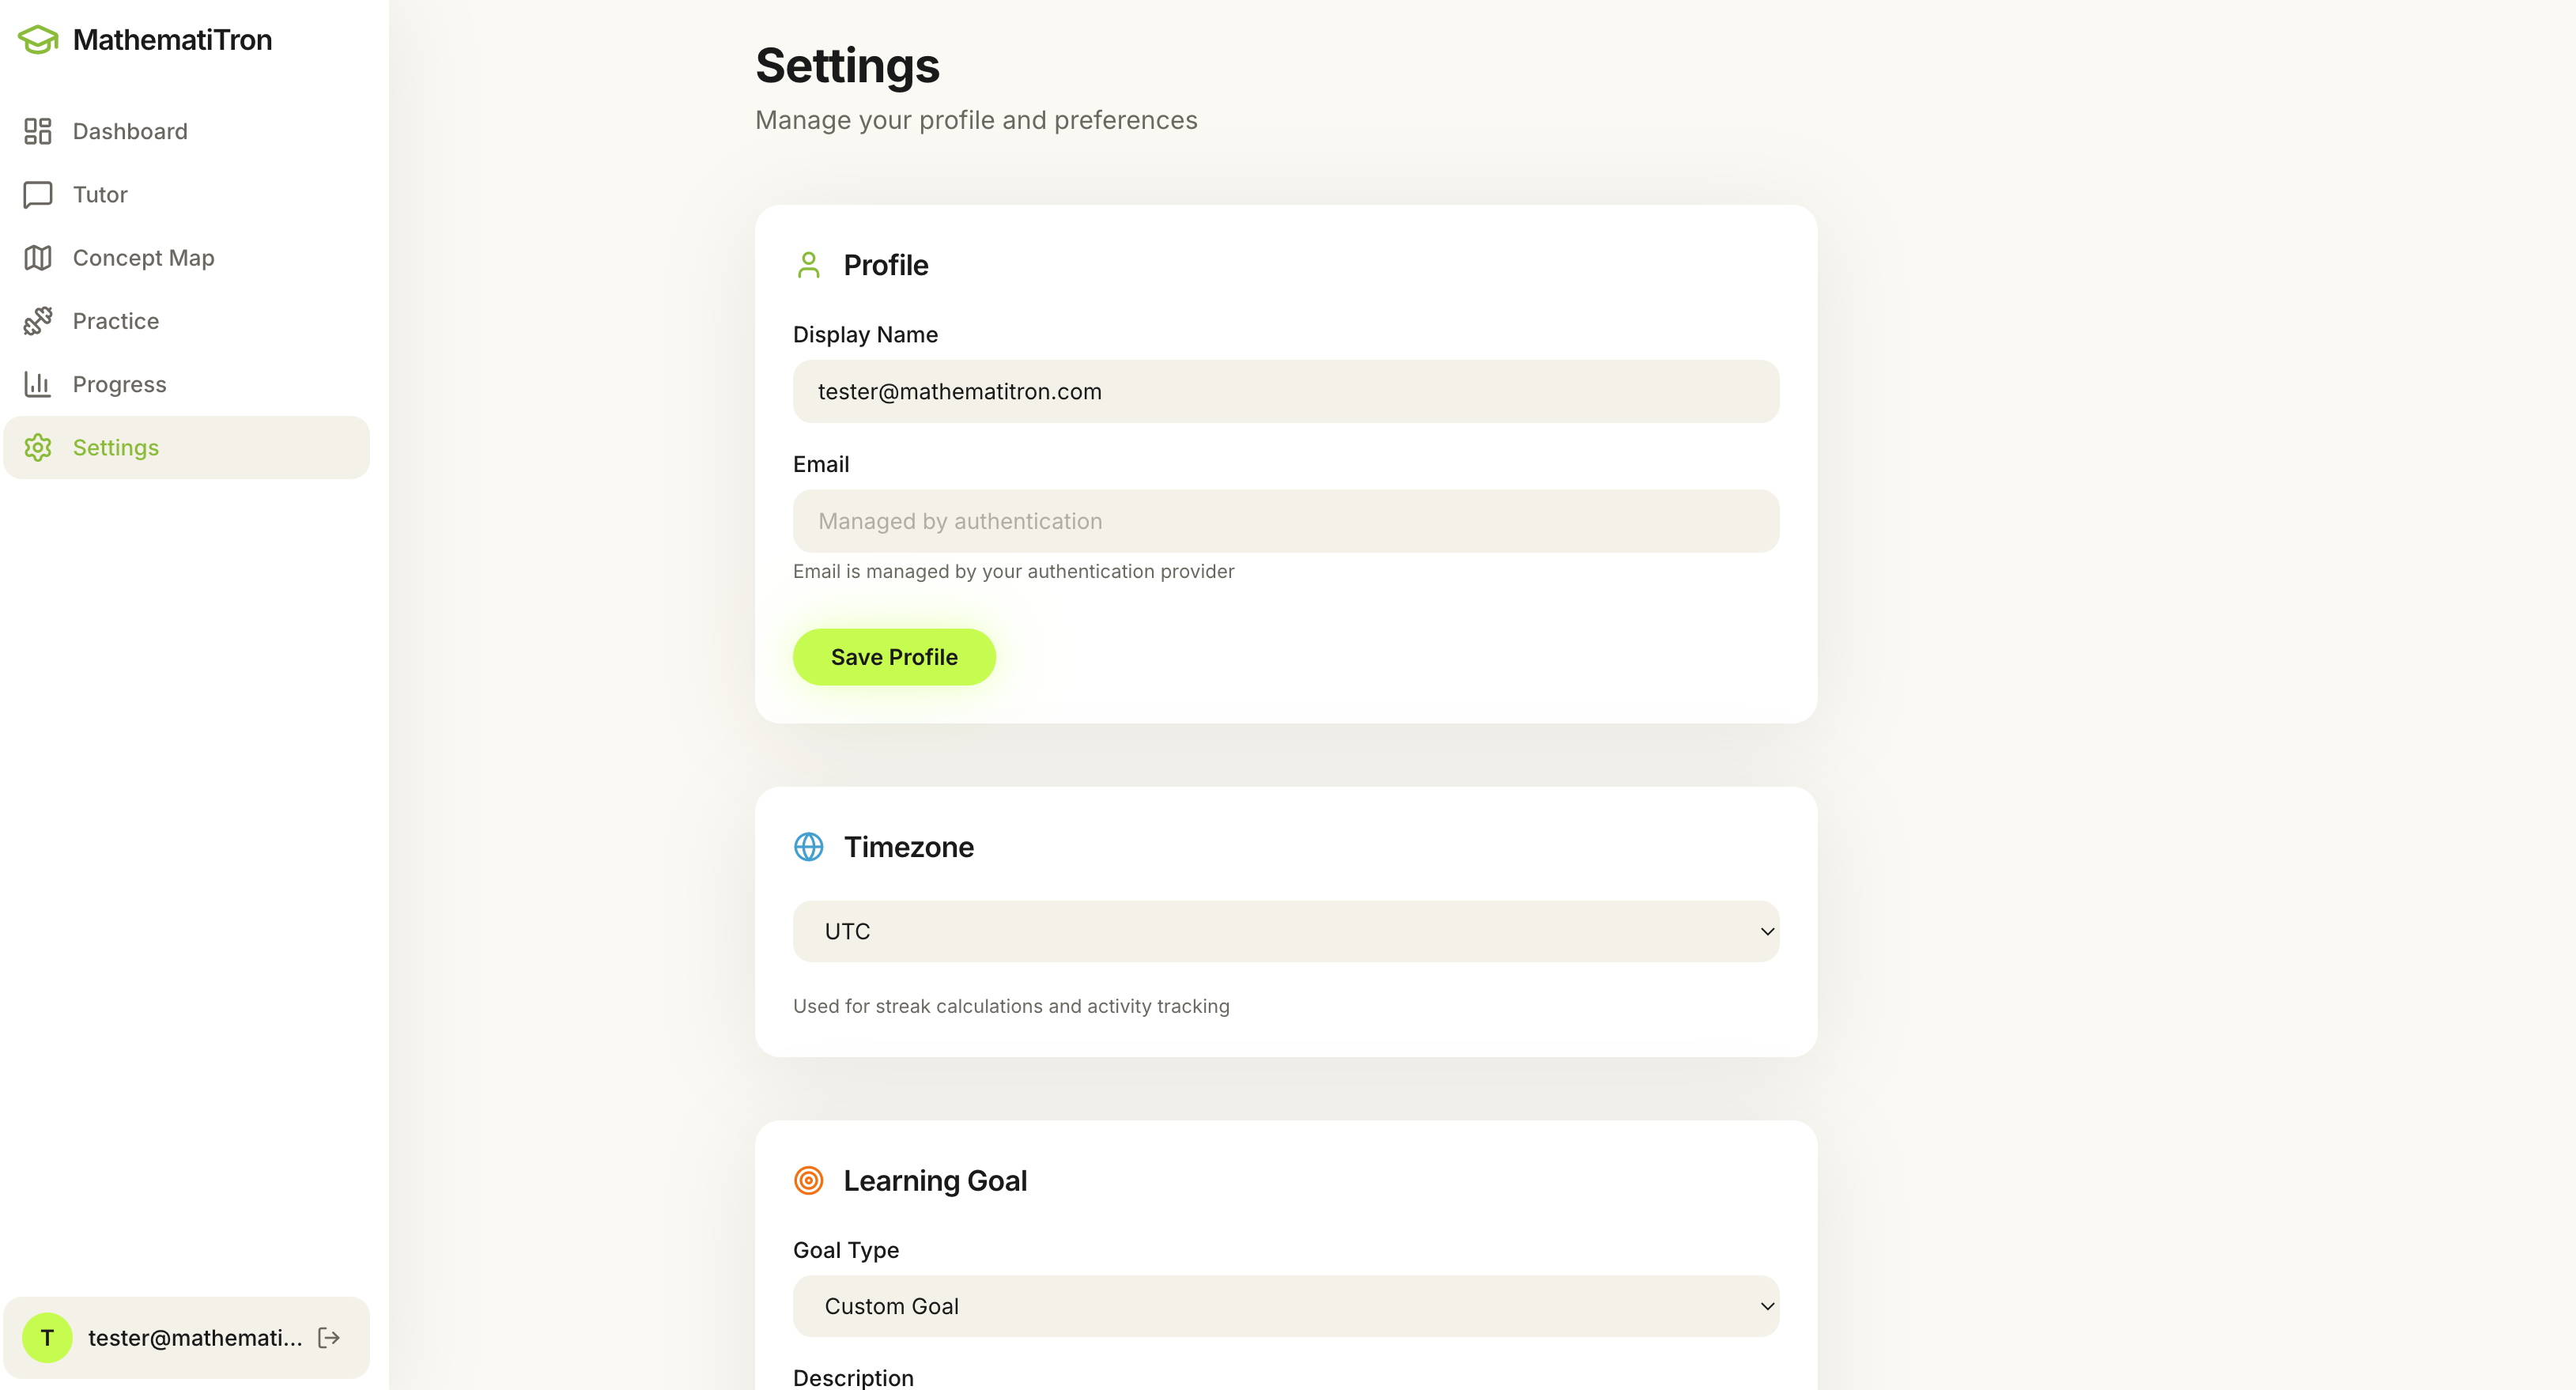Navigate to Practice in the sidebar
The height and width of the screenshot is (1390, 2576).
(116, 321)
